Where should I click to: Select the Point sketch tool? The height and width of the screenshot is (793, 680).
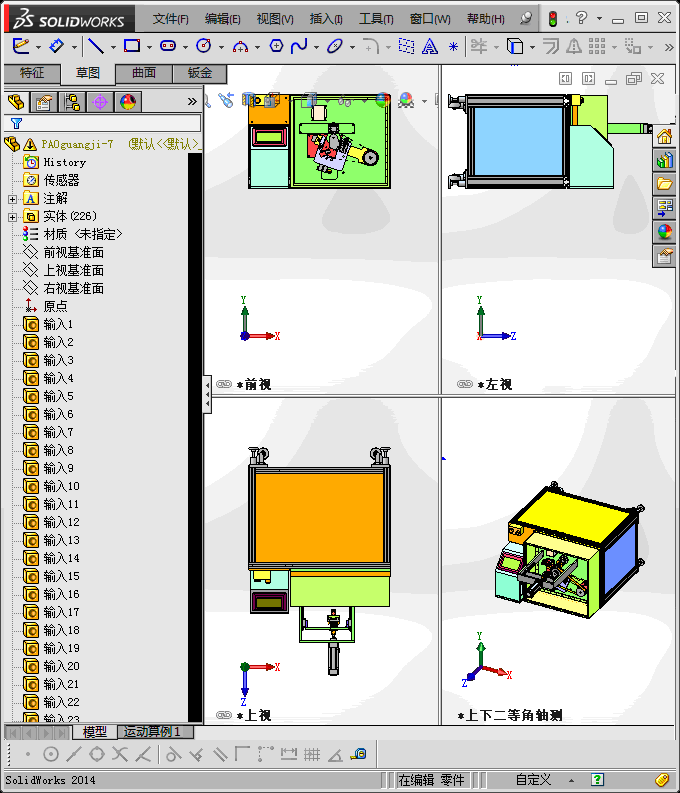pos(454,47)
